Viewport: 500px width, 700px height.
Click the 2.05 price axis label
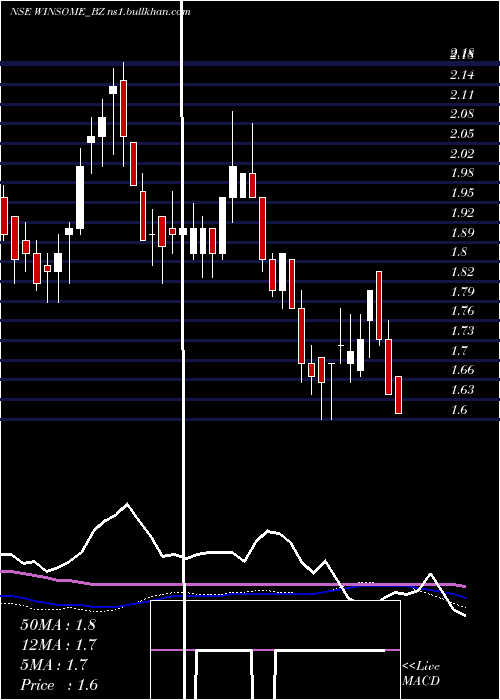coord(462,133)
